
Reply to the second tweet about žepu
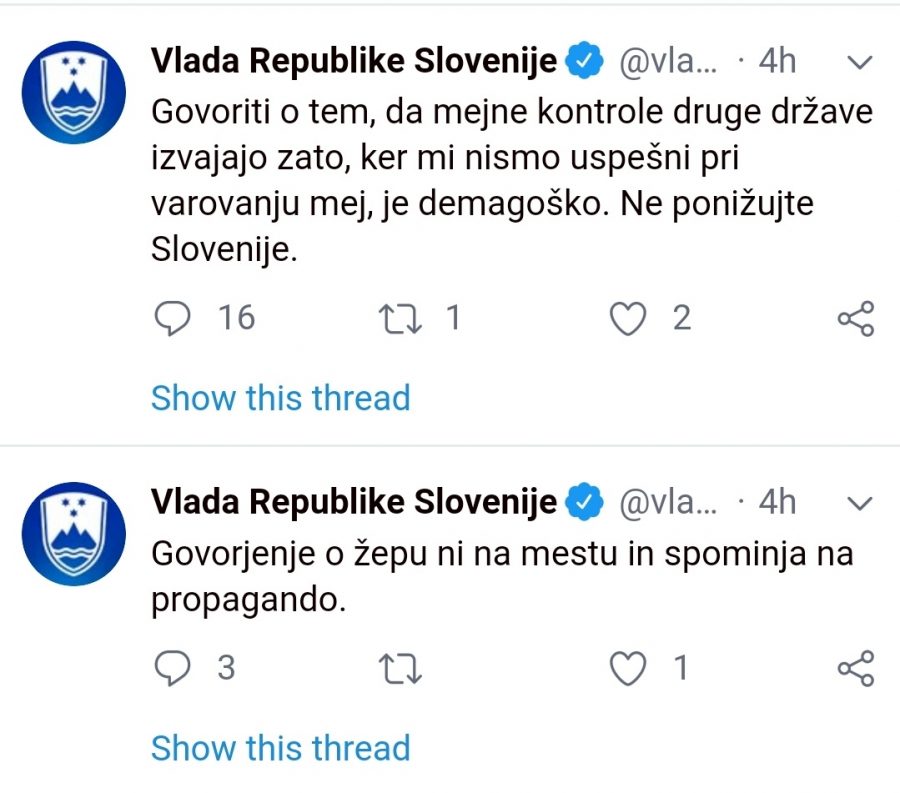pos(172,668)
